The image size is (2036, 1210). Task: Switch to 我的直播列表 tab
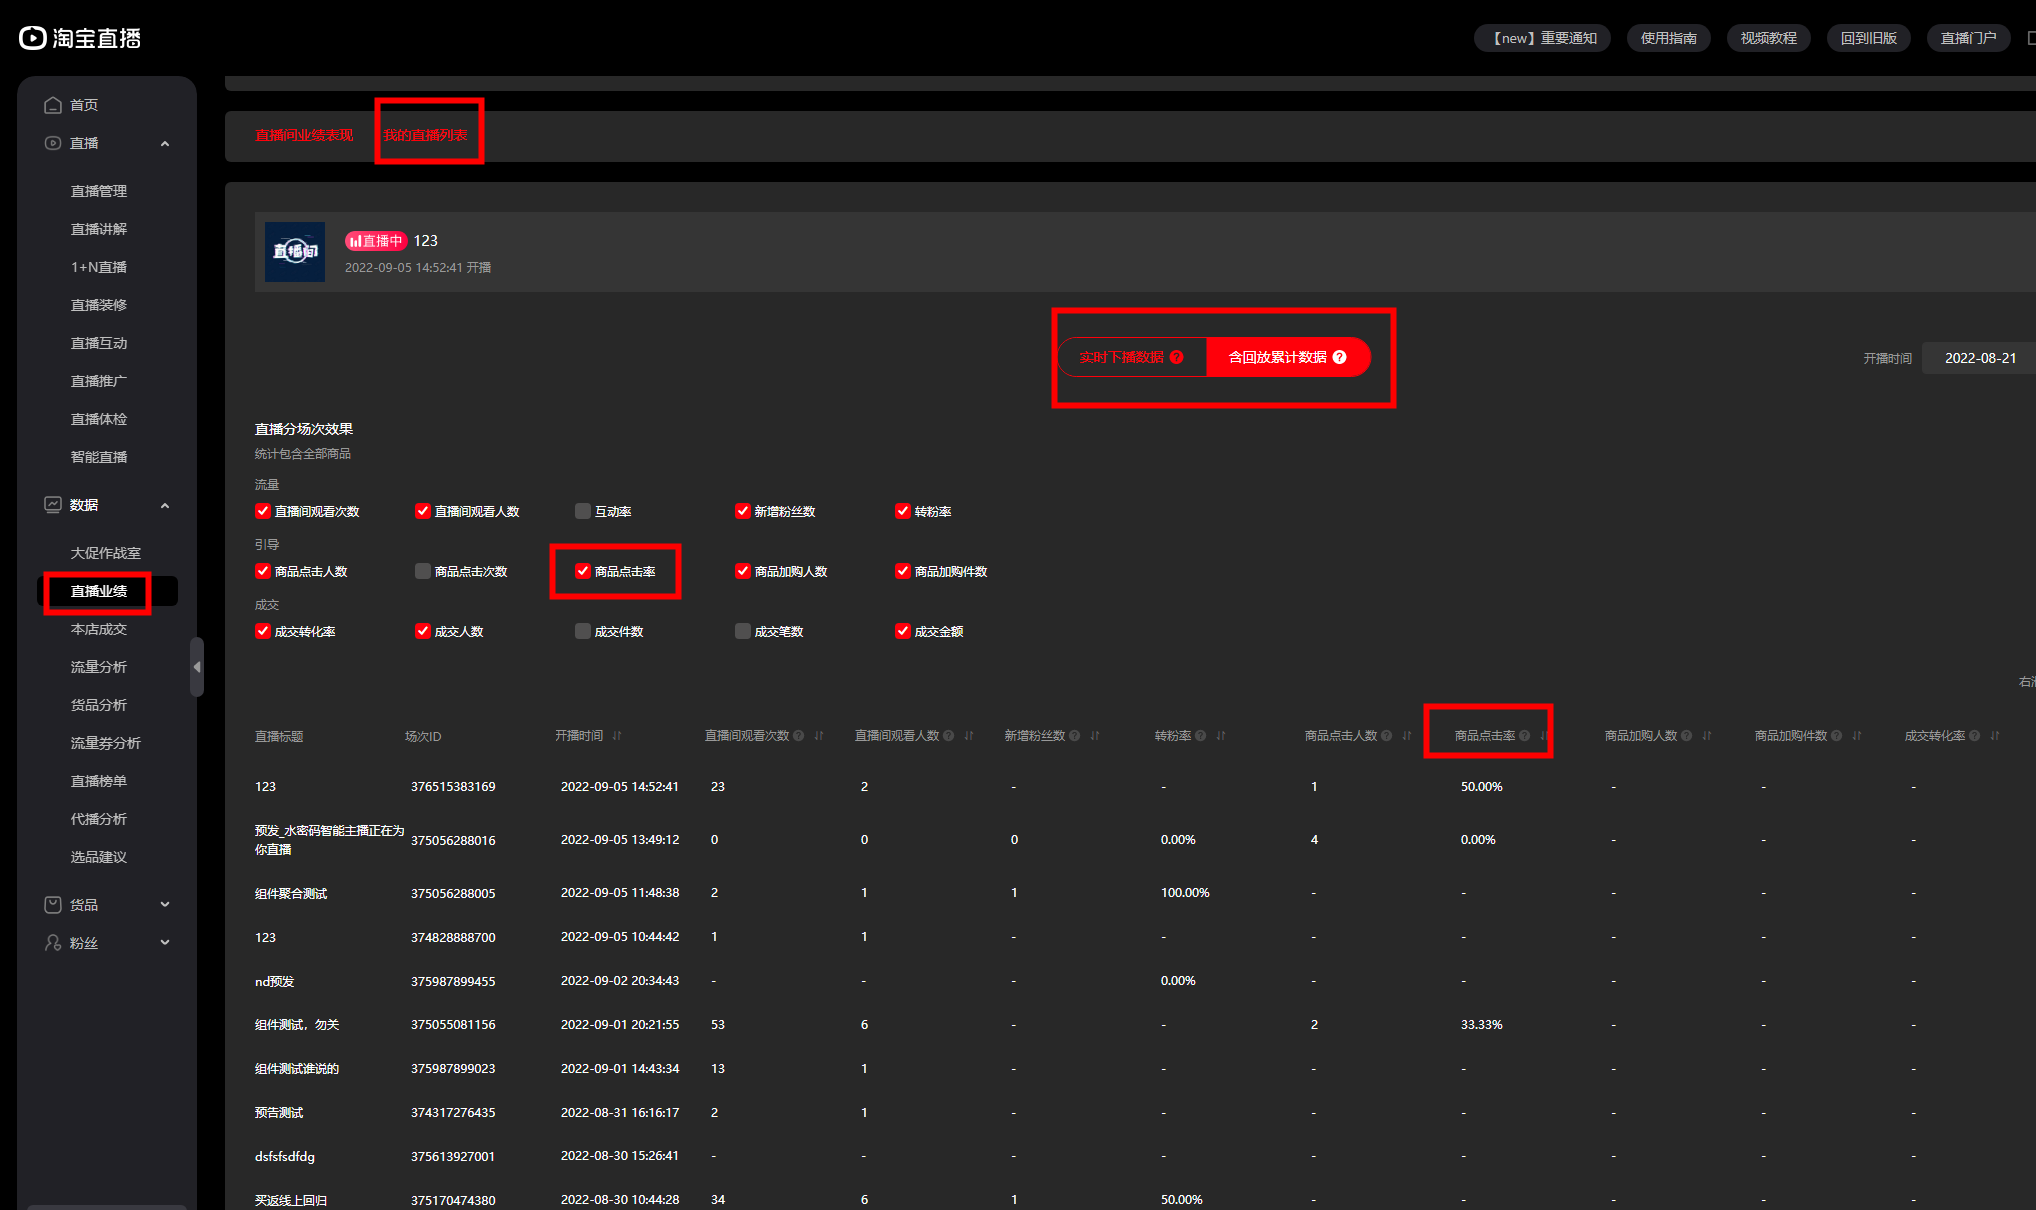pyautogui.click(x=425, y=135)
